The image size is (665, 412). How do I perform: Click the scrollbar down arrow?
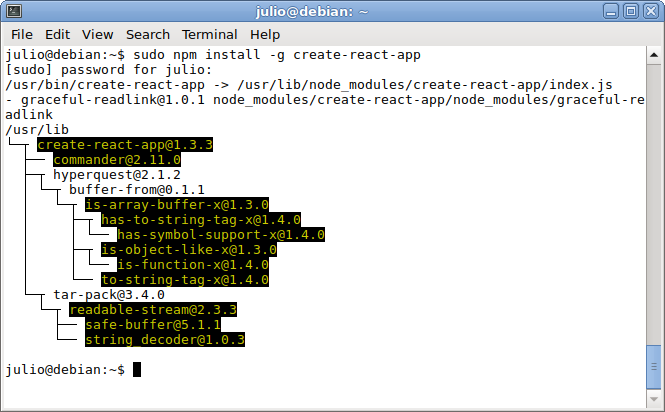coord(654,399)
